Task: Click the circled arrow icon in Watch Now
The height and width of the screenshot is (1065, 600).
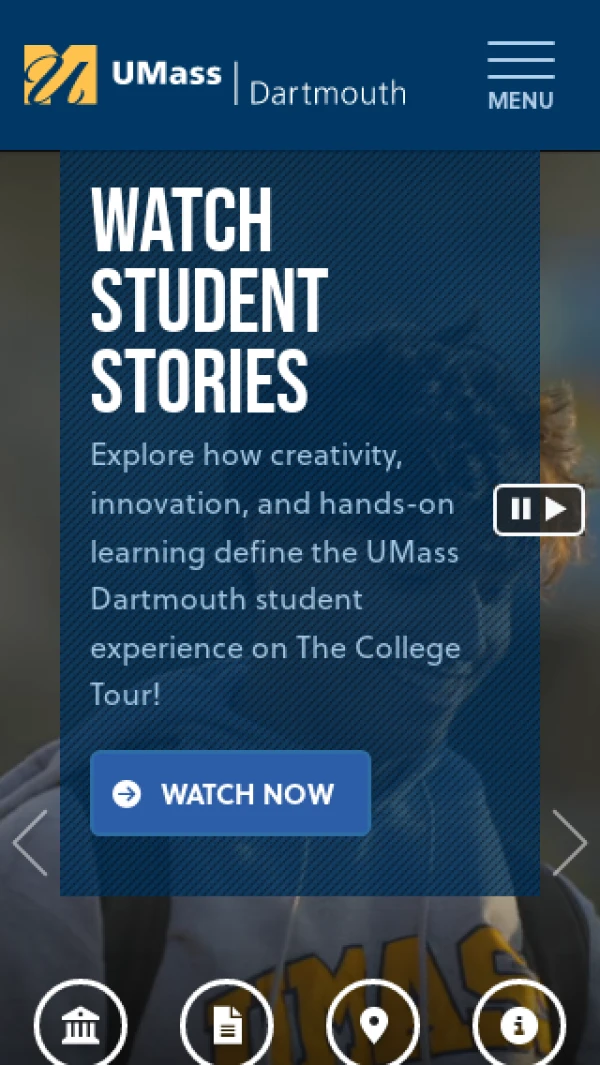Action: click(x=127, y=793)
